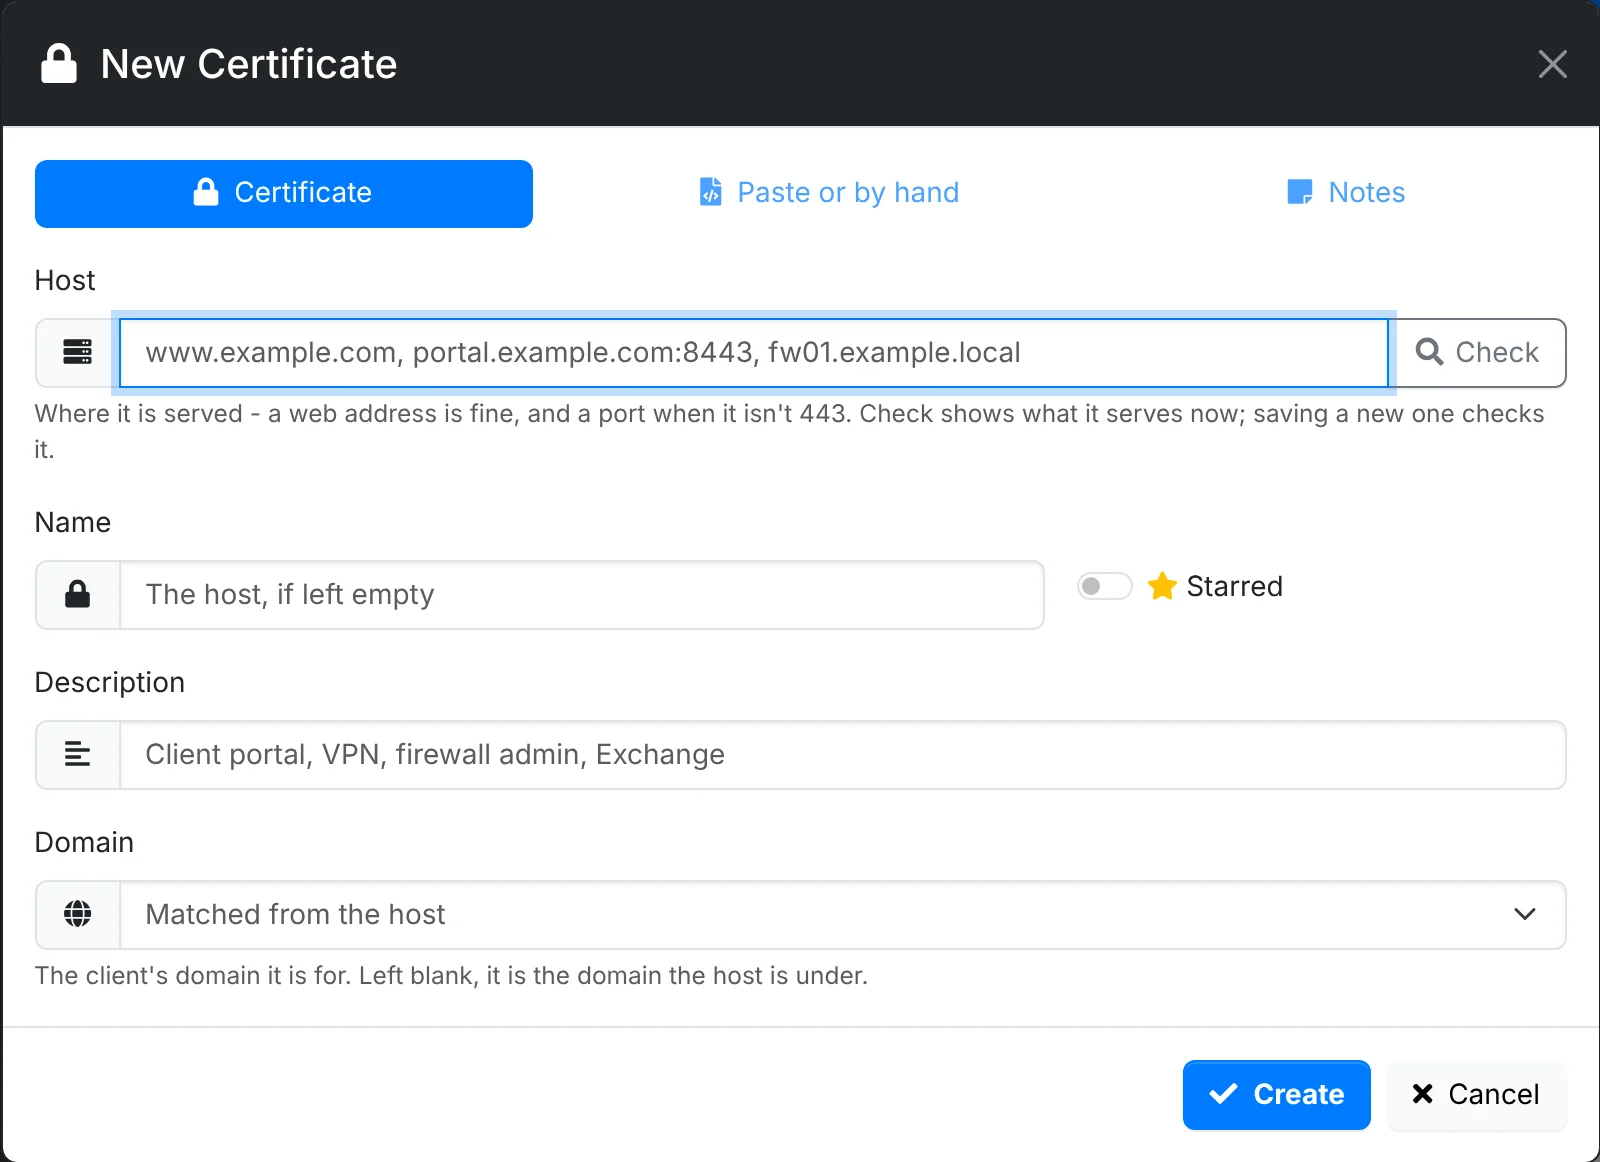Click the server icon beside Host field

(x=78, y=352)
